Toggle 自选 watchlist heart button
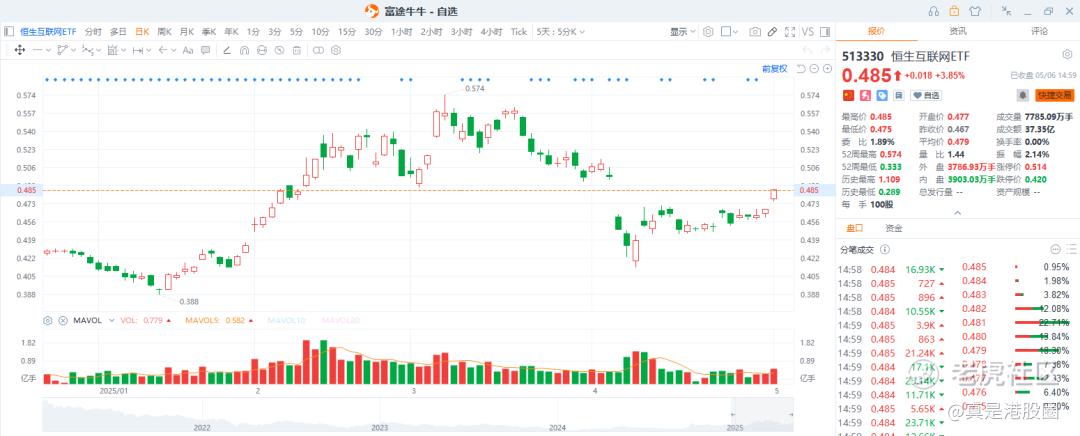1080x436 pixels. 928,95
